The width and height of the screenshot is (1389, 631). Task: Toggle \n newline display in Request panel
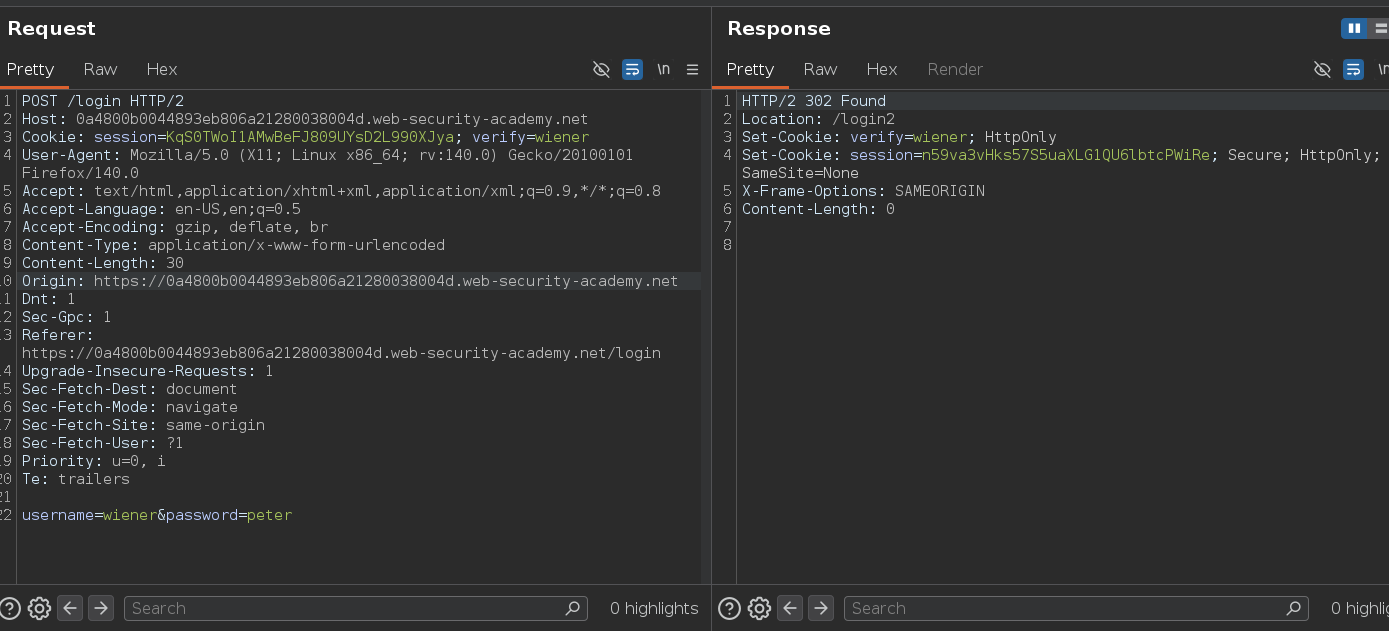click(663, 69)
